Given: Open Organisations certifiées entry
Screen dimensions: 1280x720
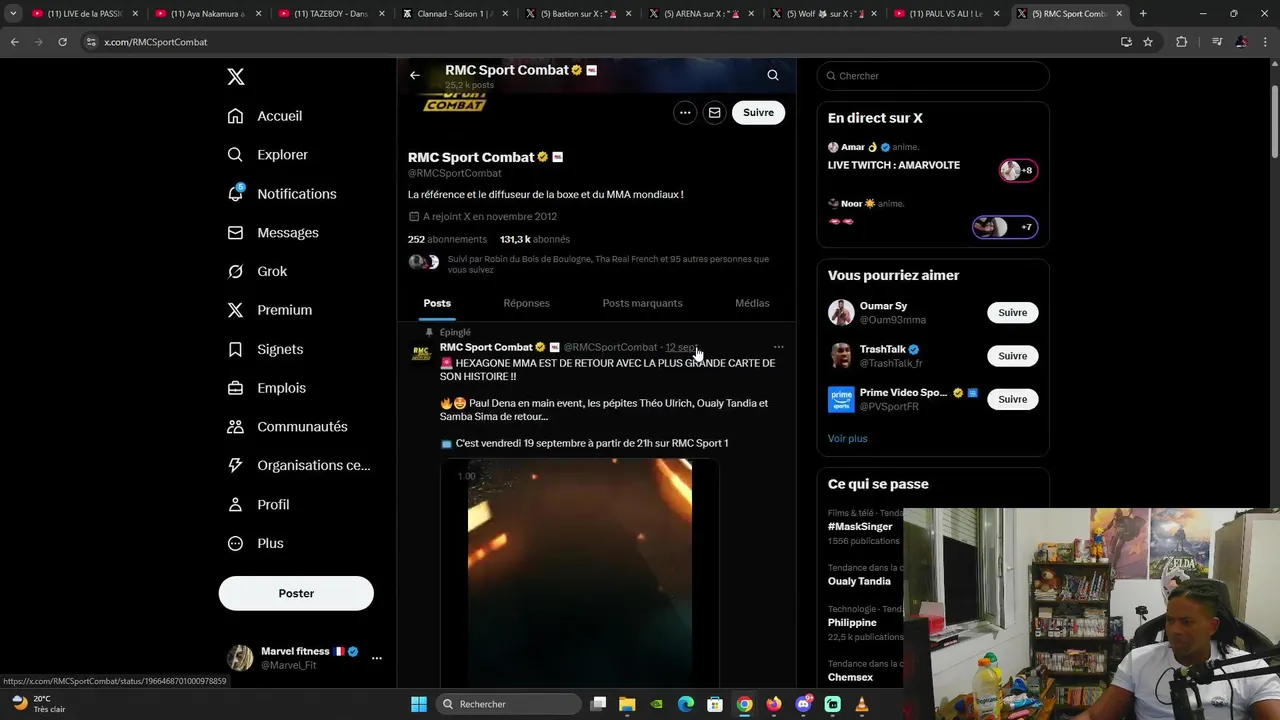Looking at the screenshot, I should [299, 465].
